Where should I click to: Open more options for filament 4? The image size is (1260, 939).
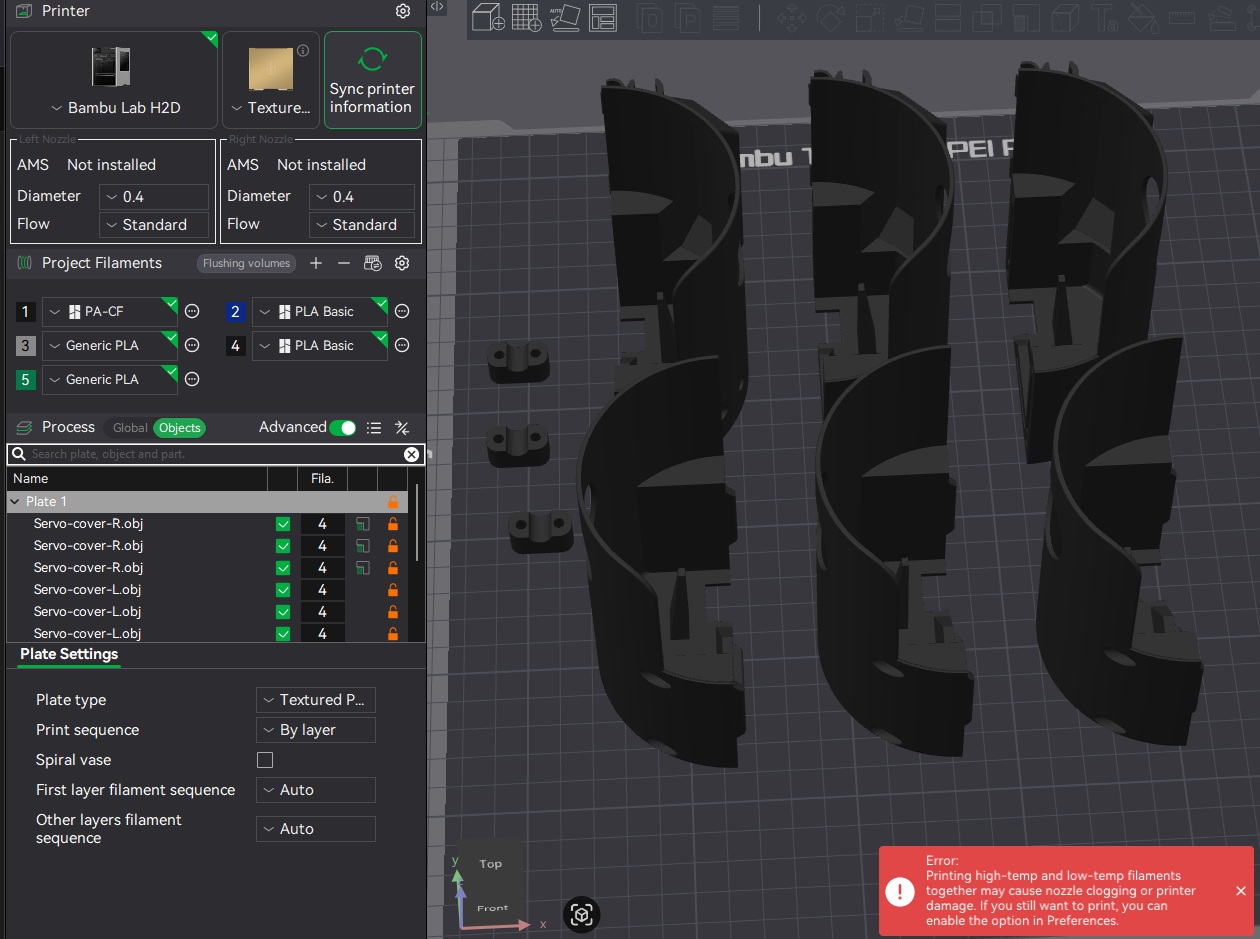point(402,346)
